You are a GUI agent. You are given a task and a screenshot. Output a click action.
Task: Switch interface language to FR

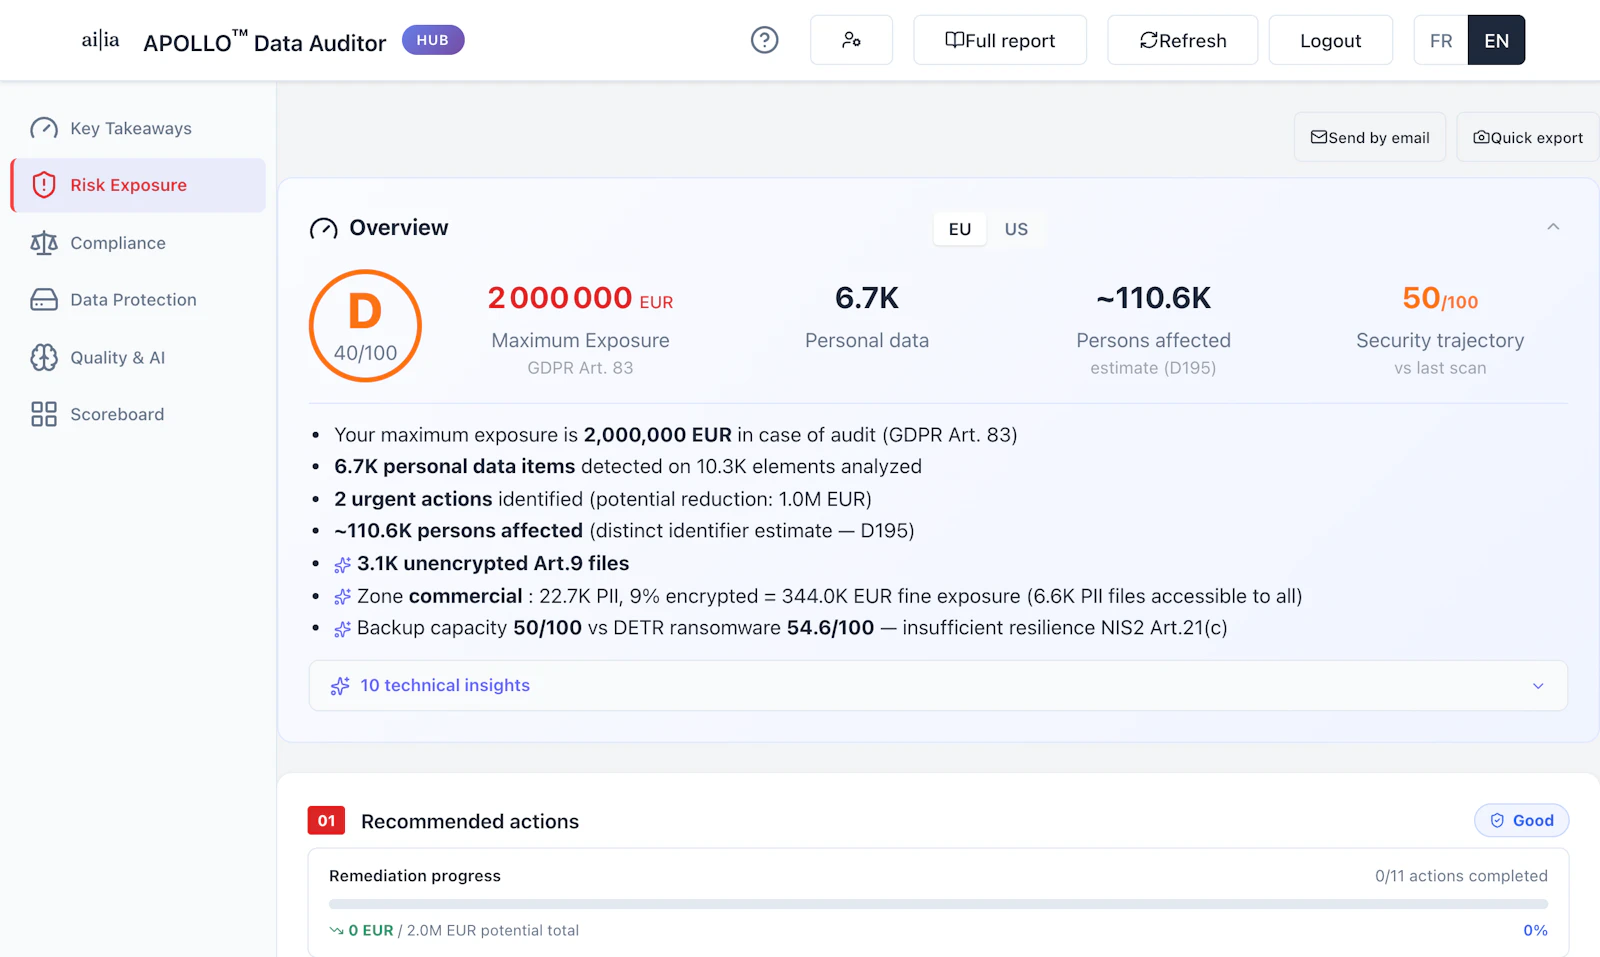(1440, 40)
